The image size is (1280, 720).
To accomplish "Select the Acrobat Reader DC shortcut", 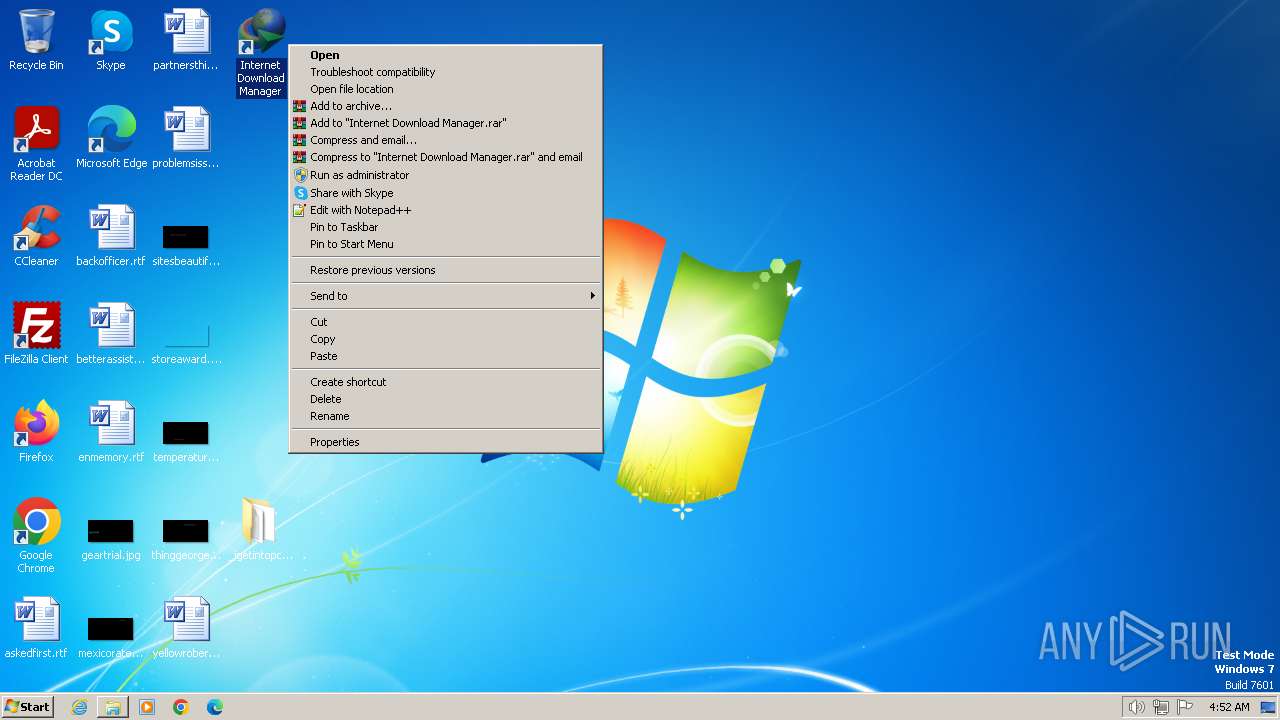I will click(x=36, y=144).
